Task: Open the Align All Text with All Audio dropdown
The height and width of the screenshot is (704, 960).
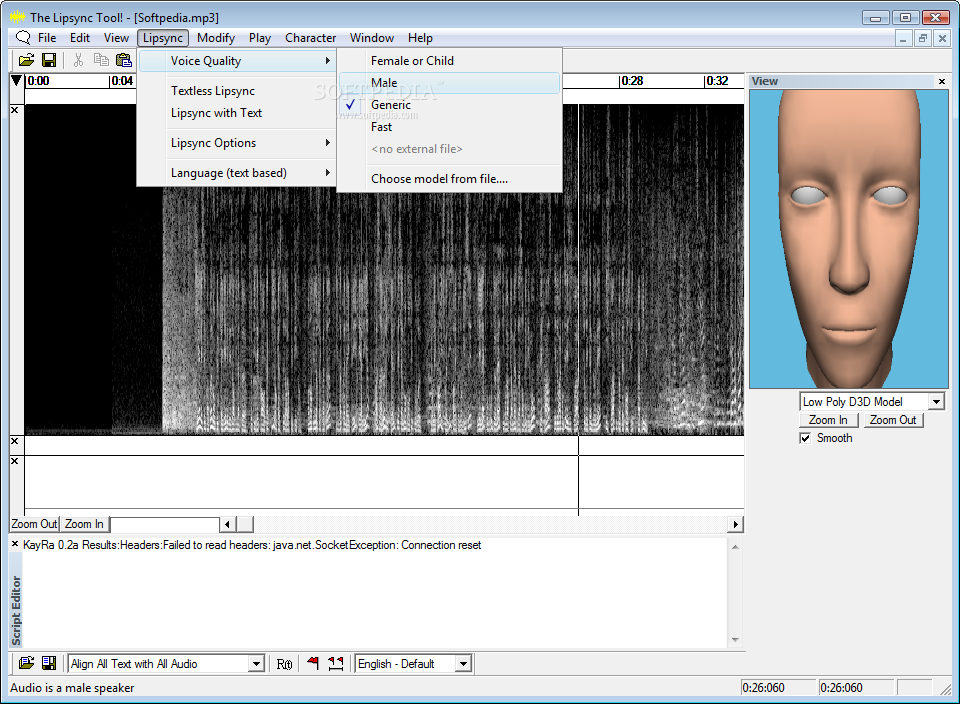Action: 257,664
